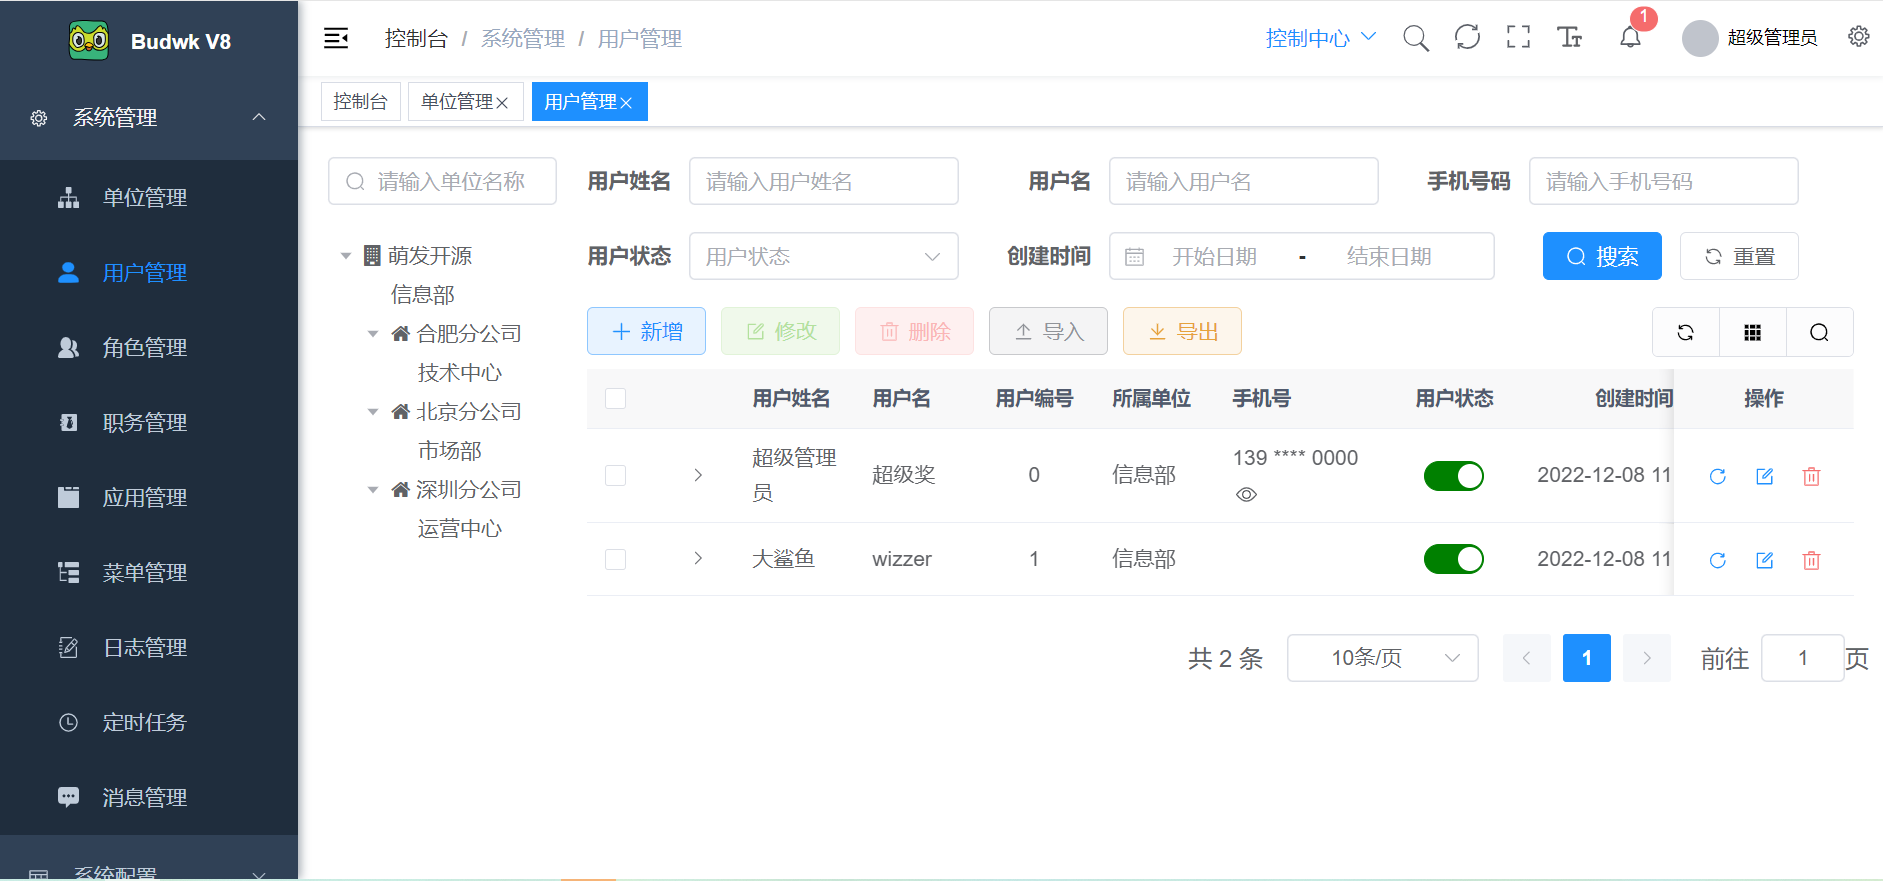Collapse the 合肥分公司 tree node
The width and height of the screenshot is (1883, 881).
pyautogui.click(x=373, y=334)
